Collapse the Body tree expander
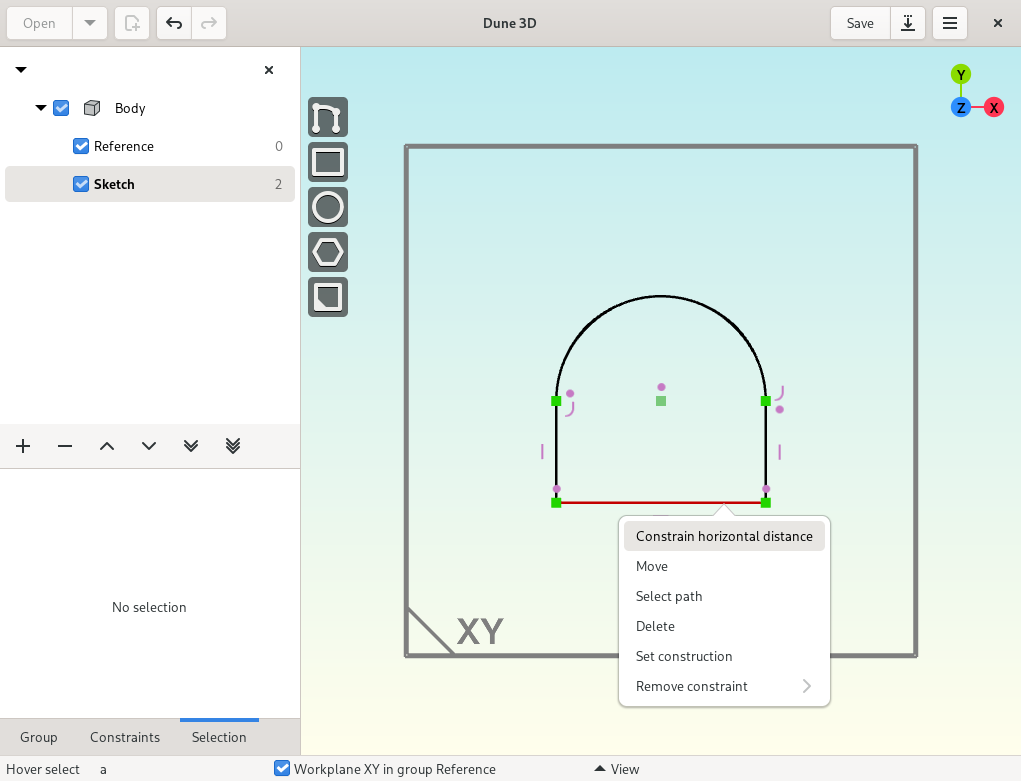Image resolution: width=1021 pixels, height=781 pixels. (41, 108)
